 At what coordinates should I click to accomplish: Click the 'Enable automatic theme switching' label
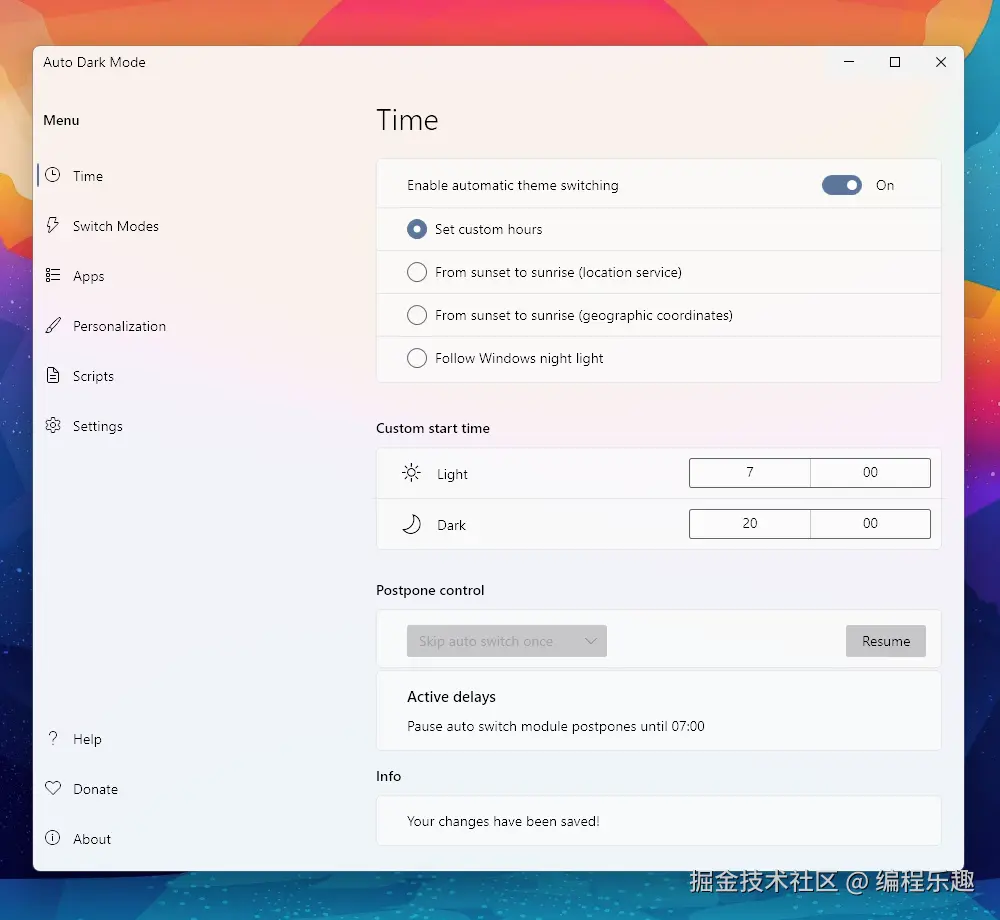coord(513,186)
